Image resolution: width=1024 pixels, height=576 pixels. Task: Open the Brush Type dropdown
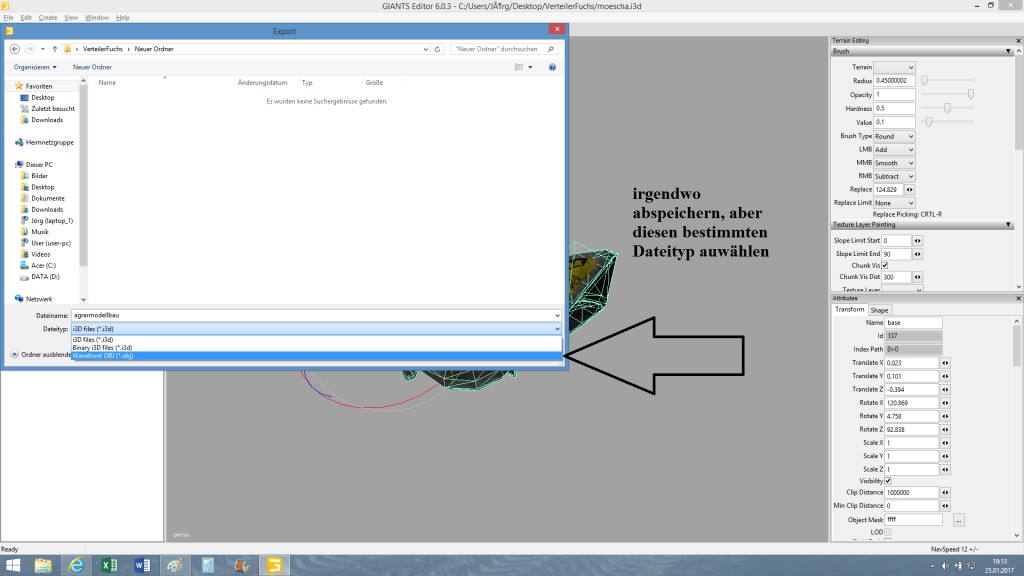pyautogui.click(x=894, y=136)
